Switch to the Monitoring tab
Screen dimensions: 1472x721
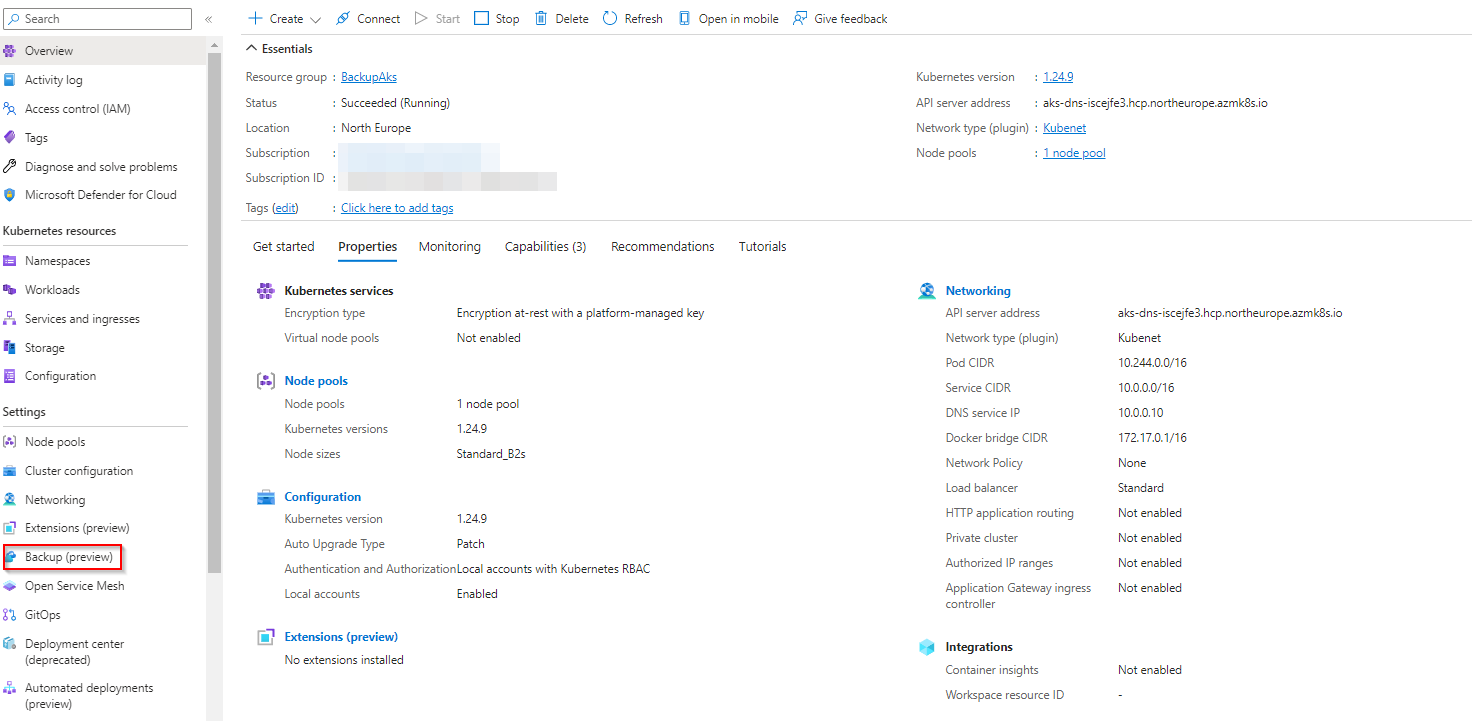(x=449, y=246)
